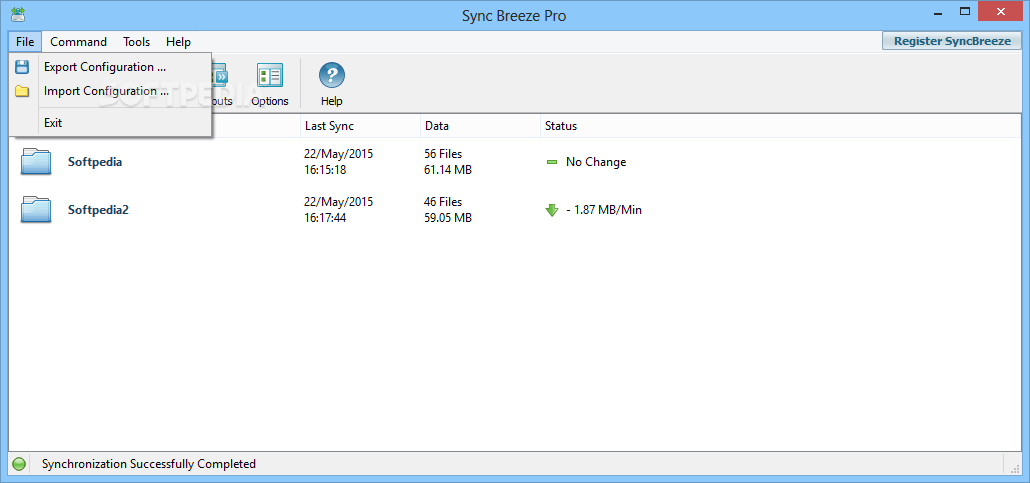Click the 16:15:18 last sync time
The image size is (1030, 483).
(x=325, y=170)
